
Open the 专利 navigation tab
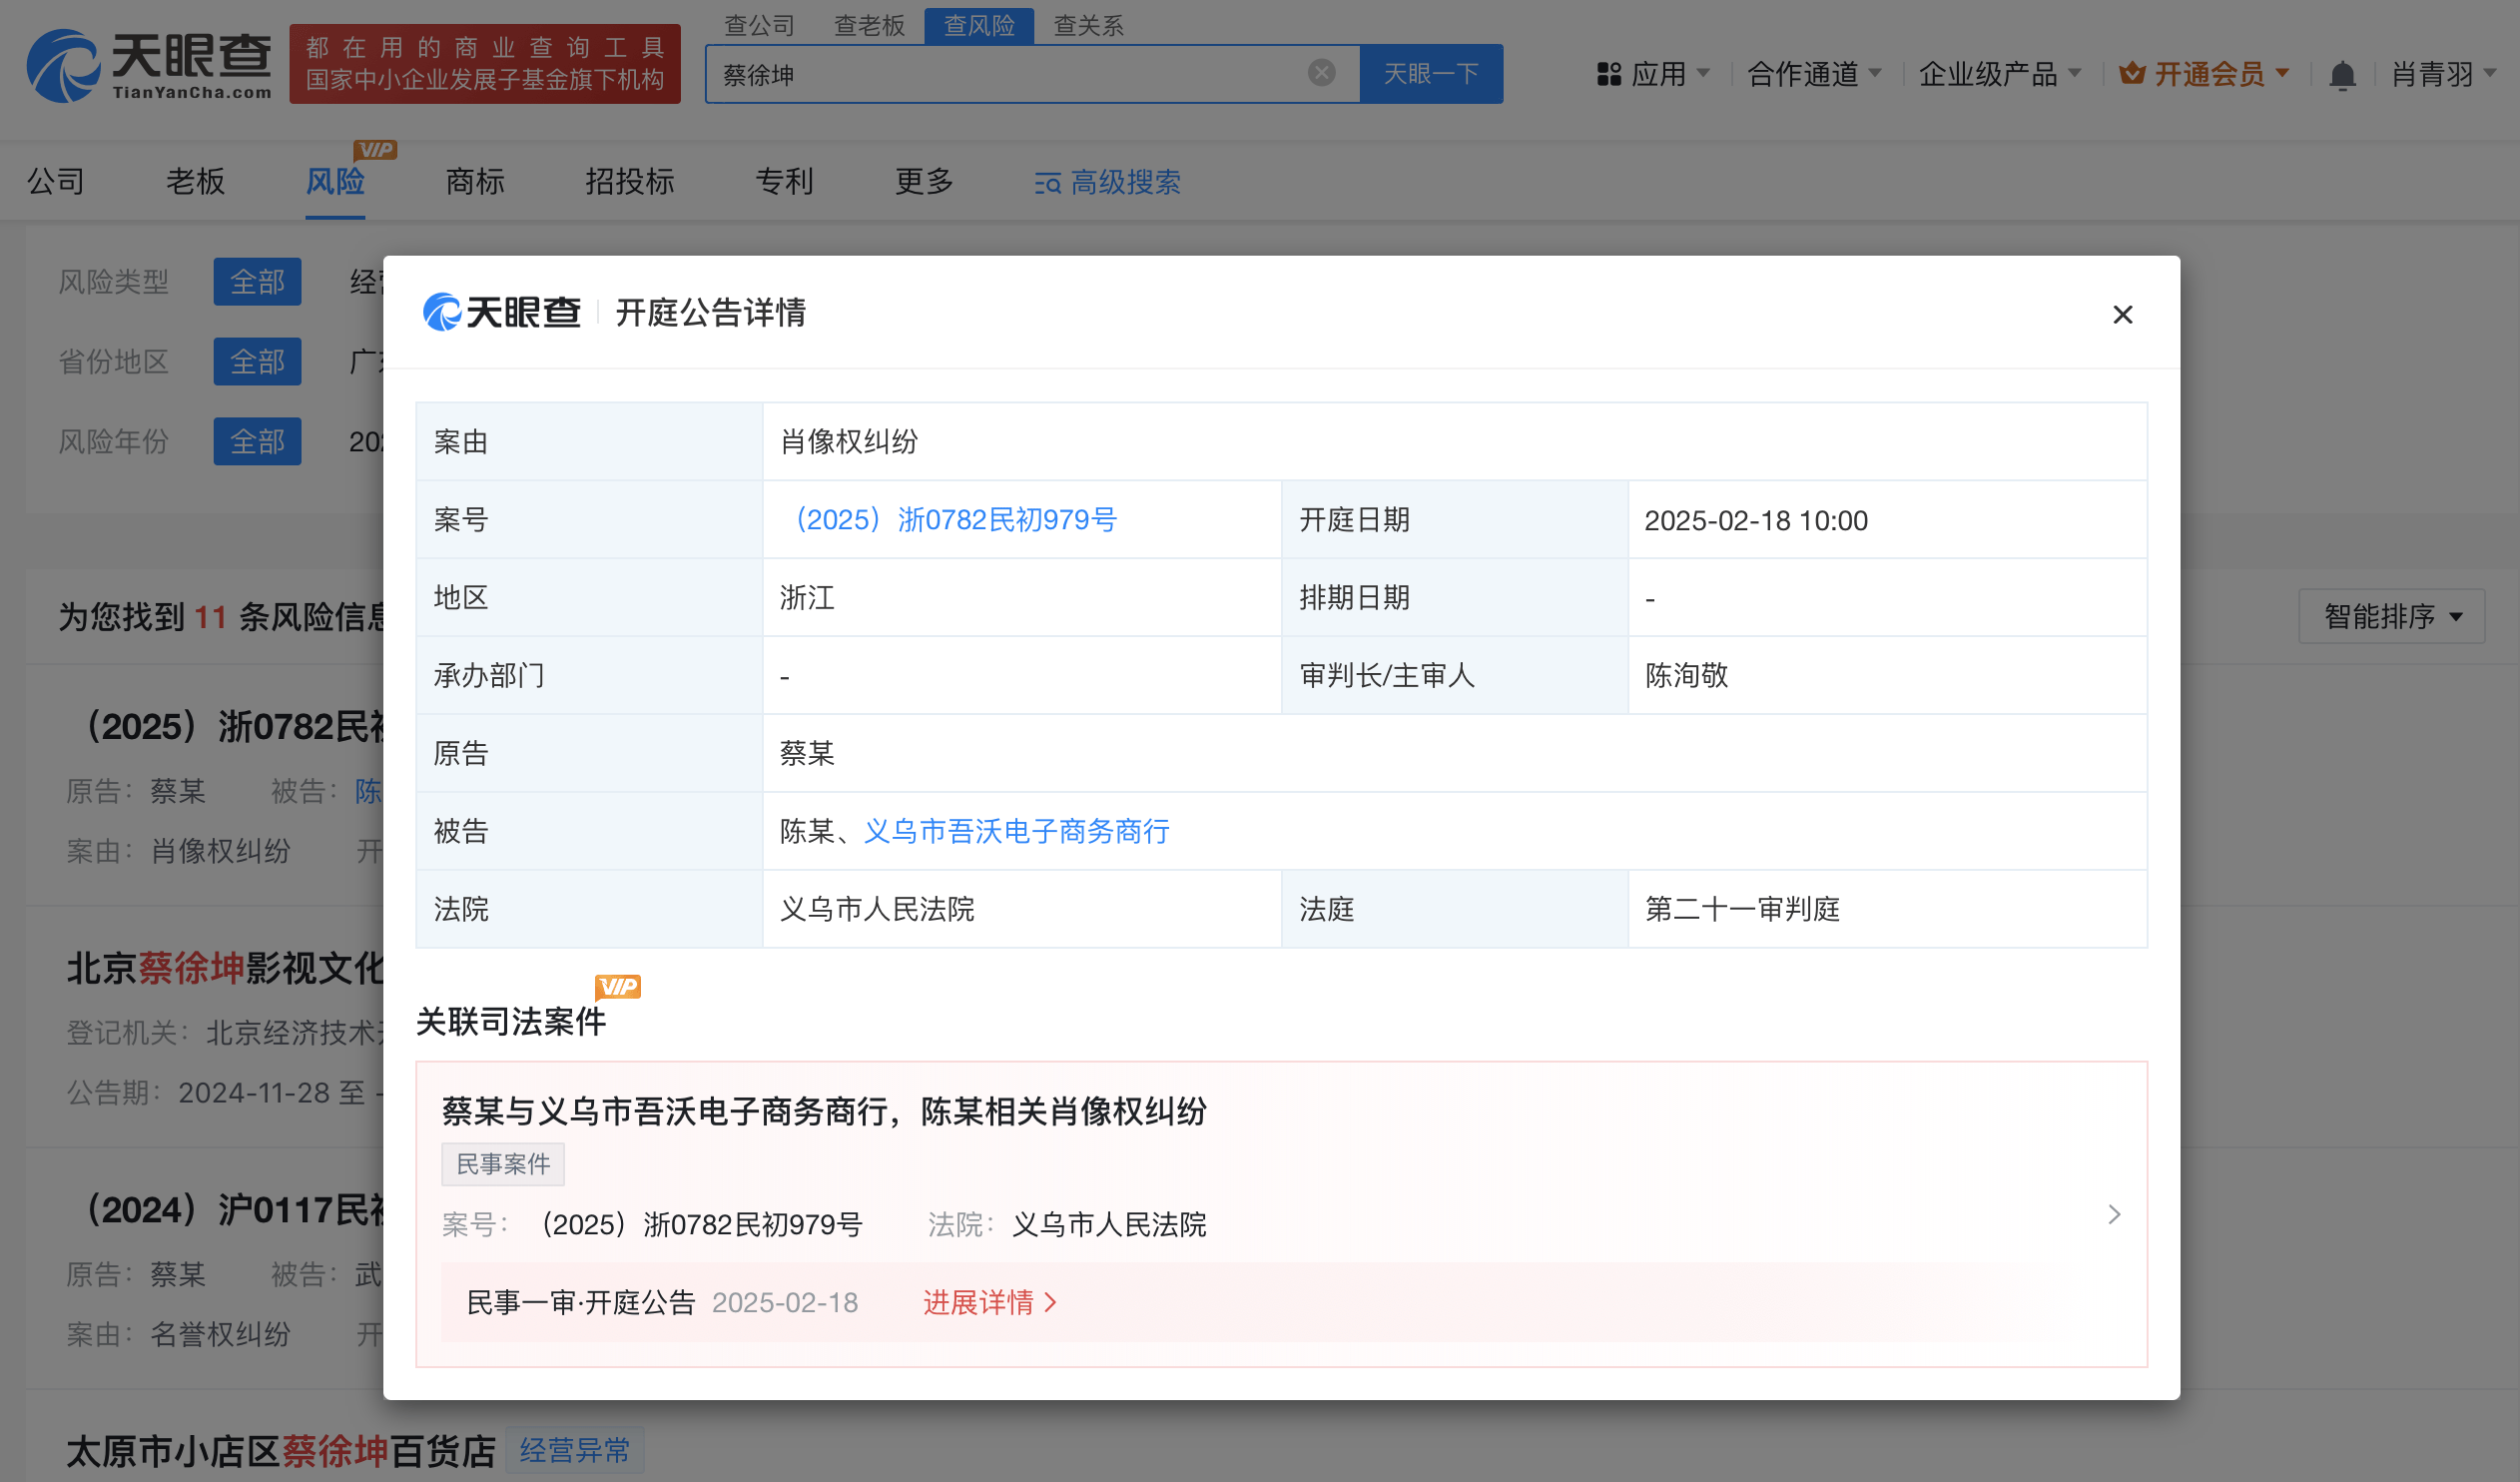coord(784,181)
